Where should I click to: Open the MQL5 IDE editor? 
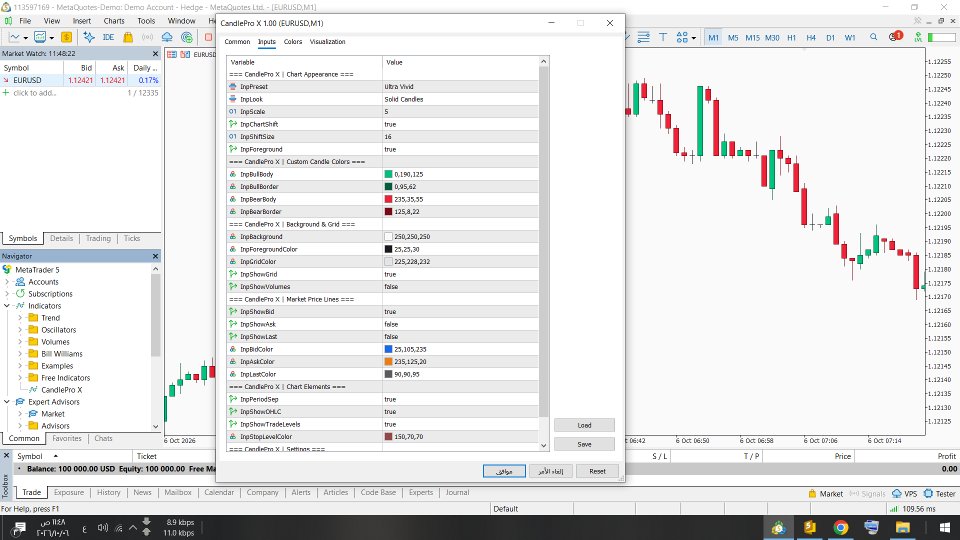pyautogui.click(x=108, y=37)
